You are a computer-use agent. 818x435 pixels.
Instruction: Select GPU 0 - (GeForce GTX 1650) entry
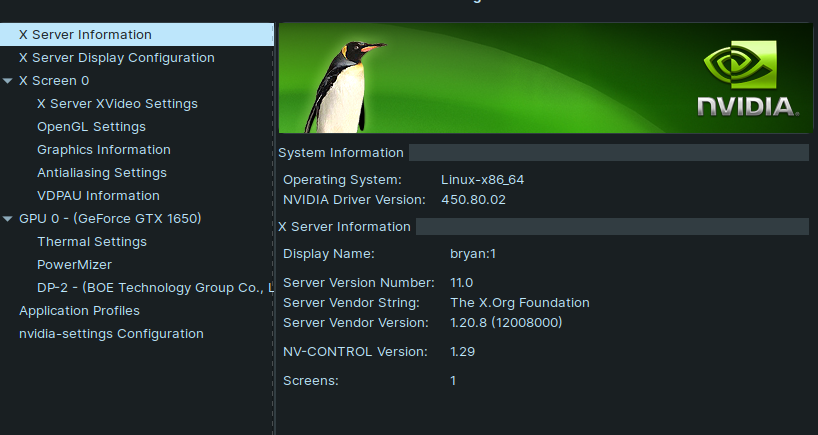pyautogui.click(x=110, y=219)
